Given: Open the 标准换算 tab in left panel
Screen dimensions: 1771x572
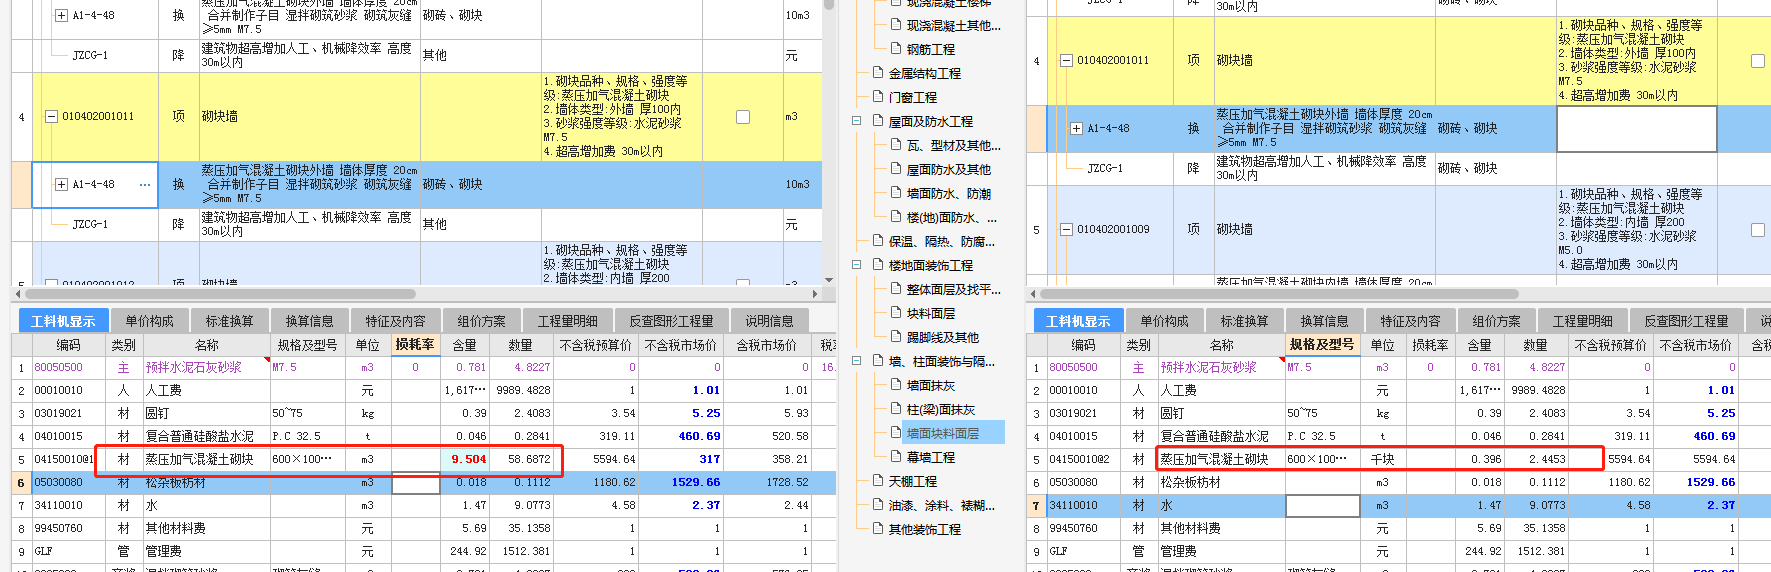Looking at the screenshot, I should (x=229, y=321).
